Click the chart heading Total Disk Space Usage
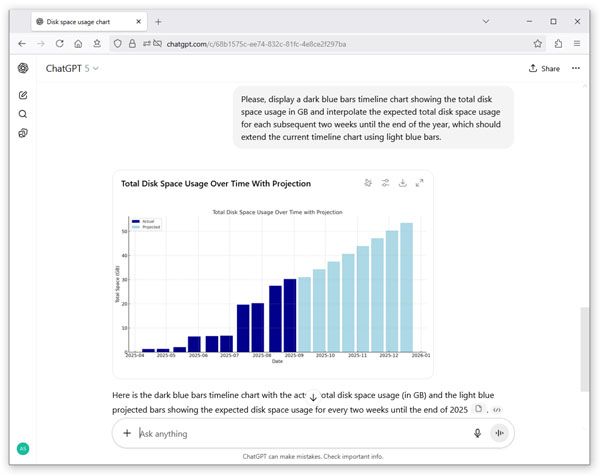The height and width of the screenshot is (476, 600). pyautogui.click(x=216, y=184)
